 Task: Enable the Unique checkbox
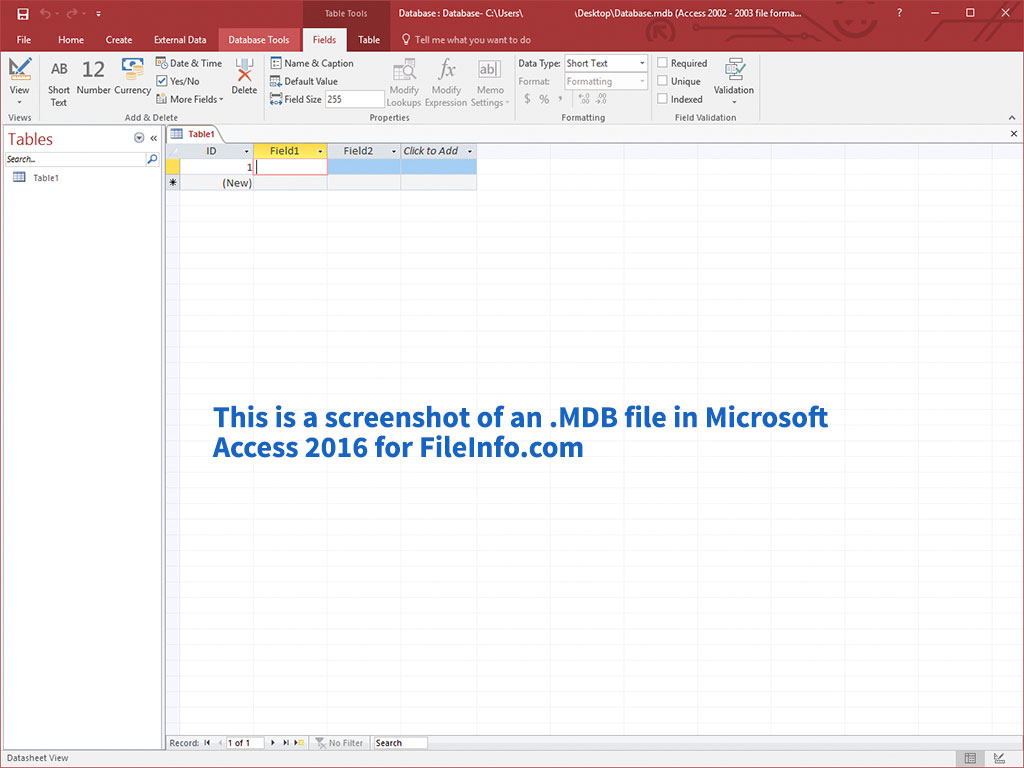(x=662, y=81)
